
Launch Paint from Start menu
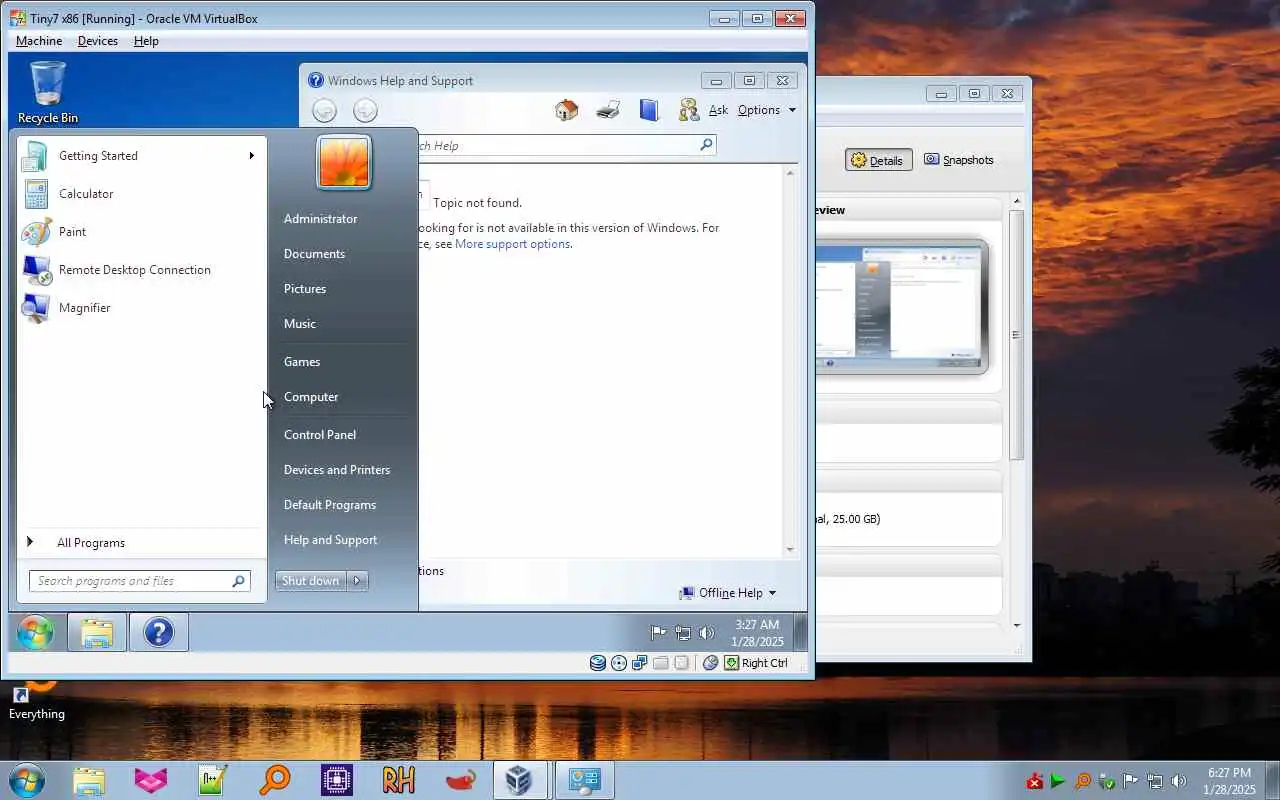tap(140, 232)
